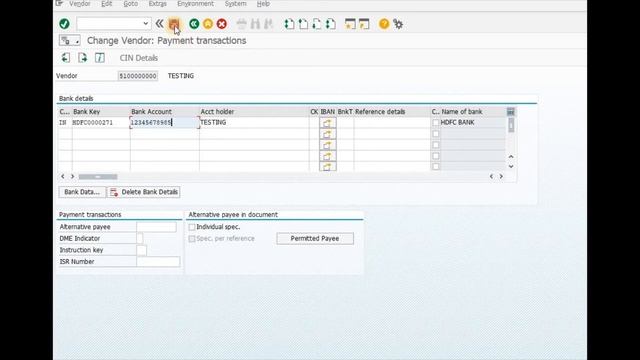
Task: Open the SAP window menu icon
Action: click(x=60, y=4)
